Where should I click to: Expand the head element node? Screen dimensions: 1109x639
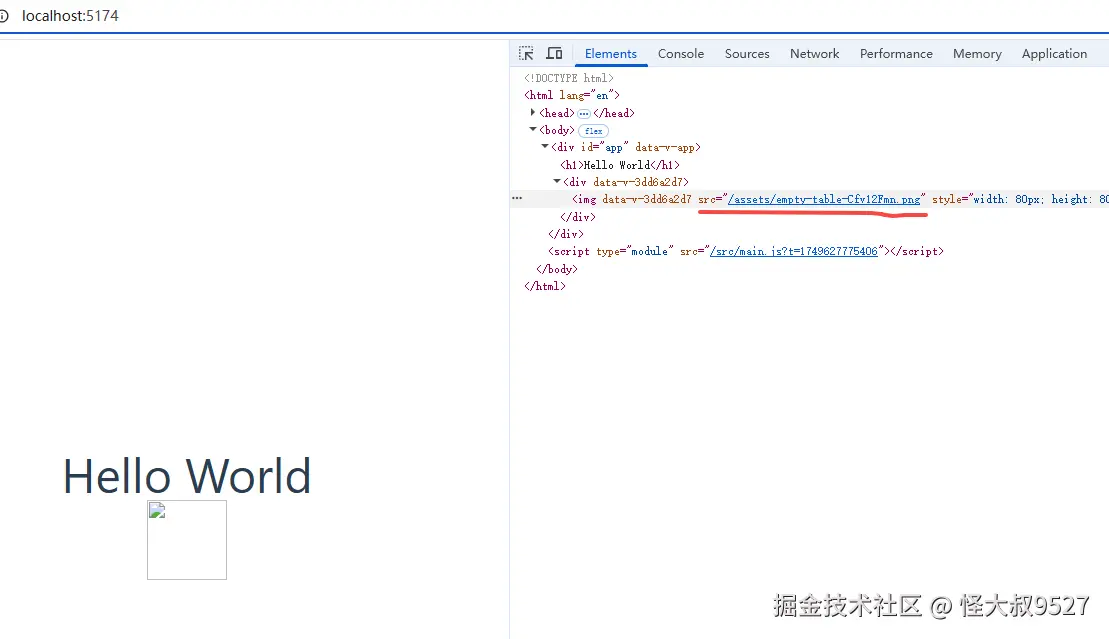[533, 113]
